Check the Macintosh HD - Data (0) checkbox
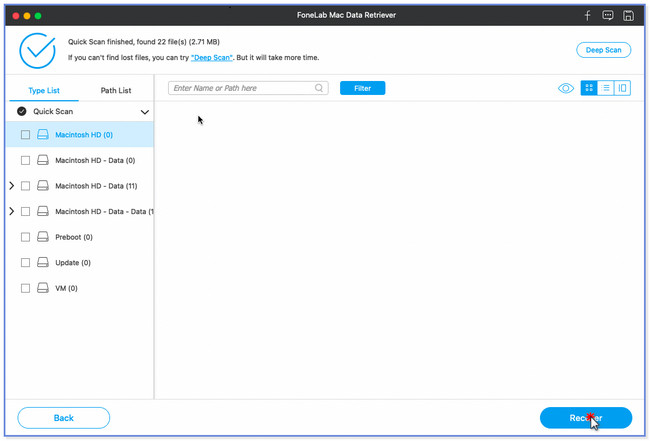Screen dimensions: 650x441 click(25, 160)
